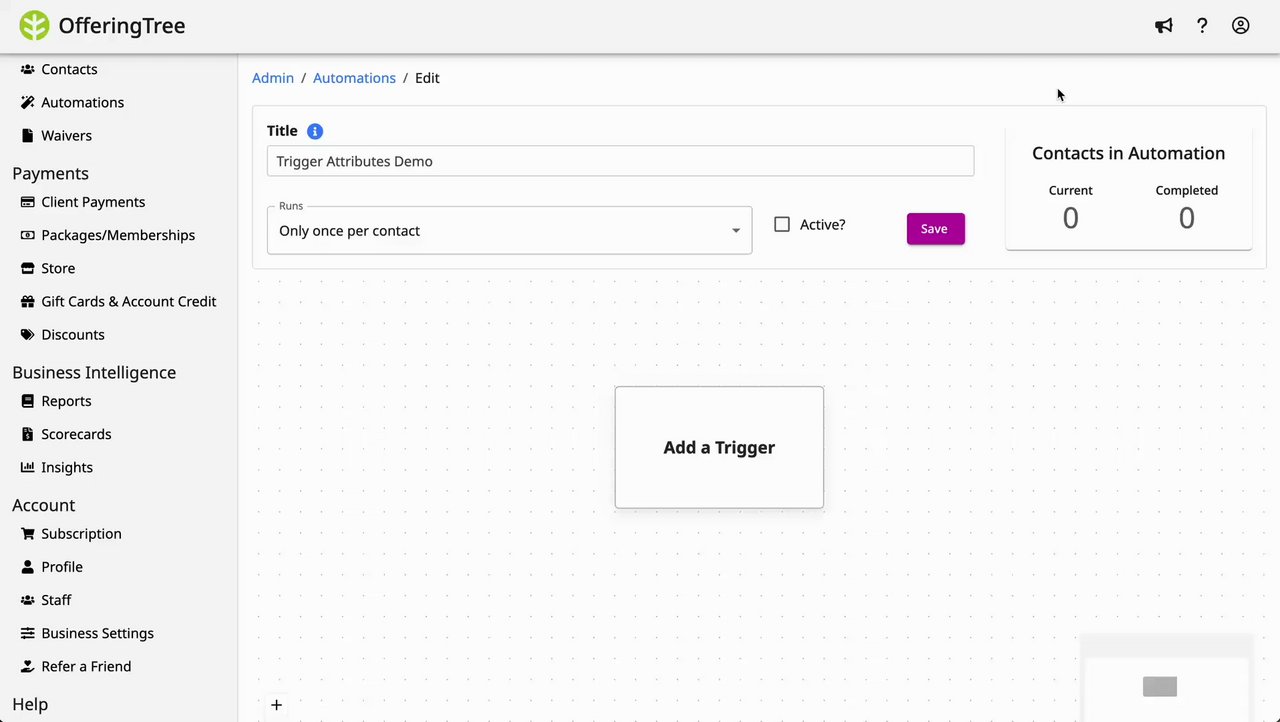This screenshot has height=722, width=1280.
Task: Click the Title info icon
Action: tap(315, 131)
